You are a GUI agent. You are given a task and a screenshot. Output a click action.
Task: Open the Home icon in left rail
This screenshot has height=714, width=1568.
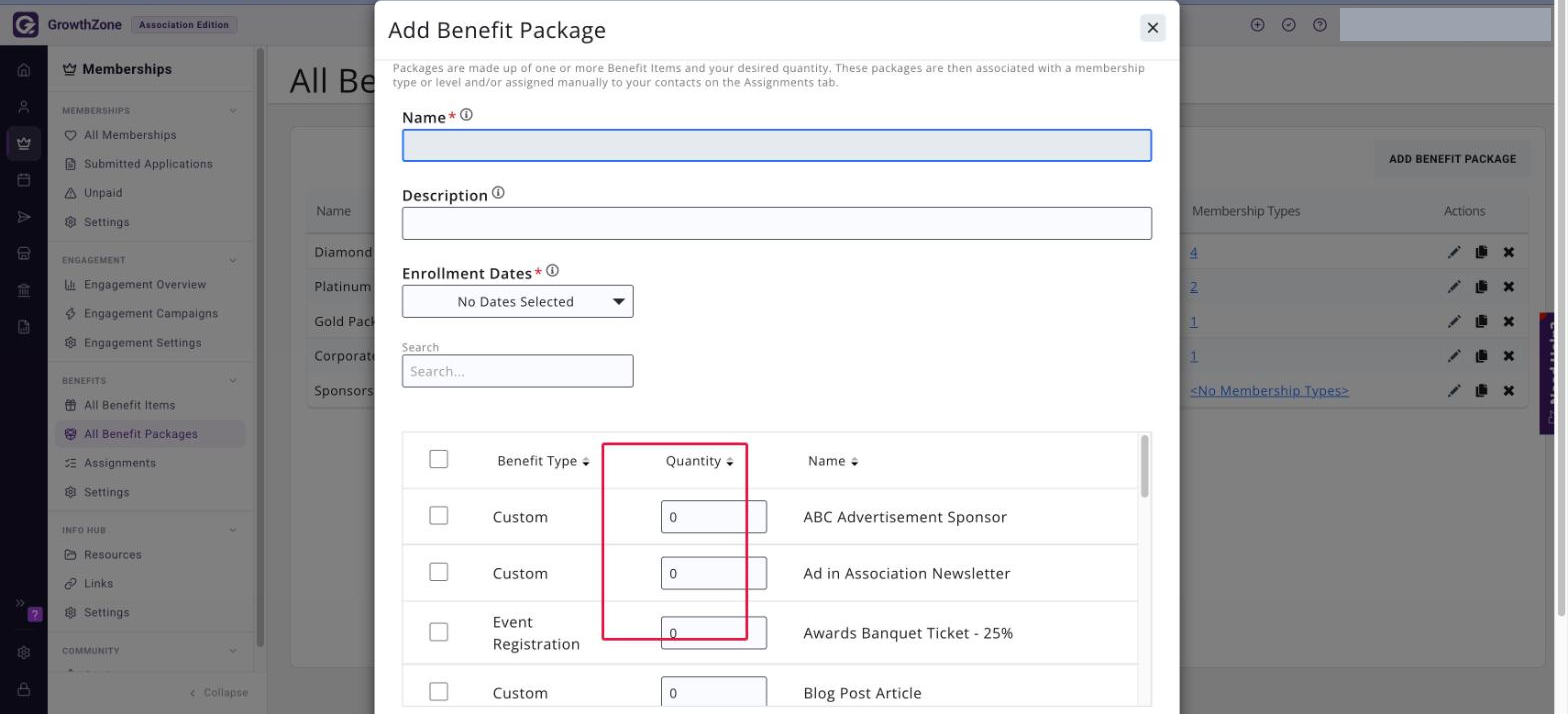pyautogui.click(x=24, y=71)
